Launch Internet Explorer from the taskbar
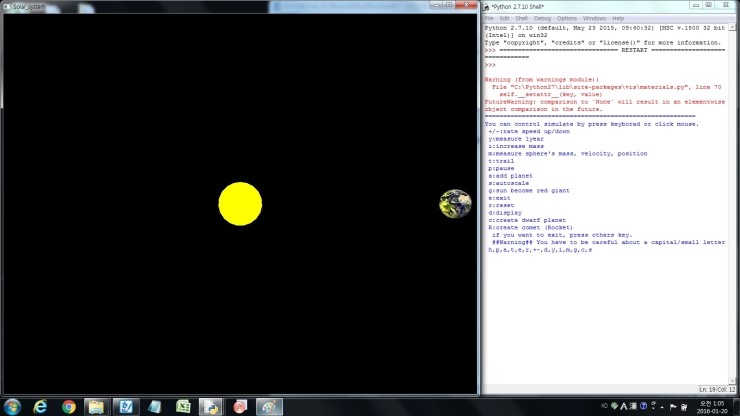 click(41, 406)
